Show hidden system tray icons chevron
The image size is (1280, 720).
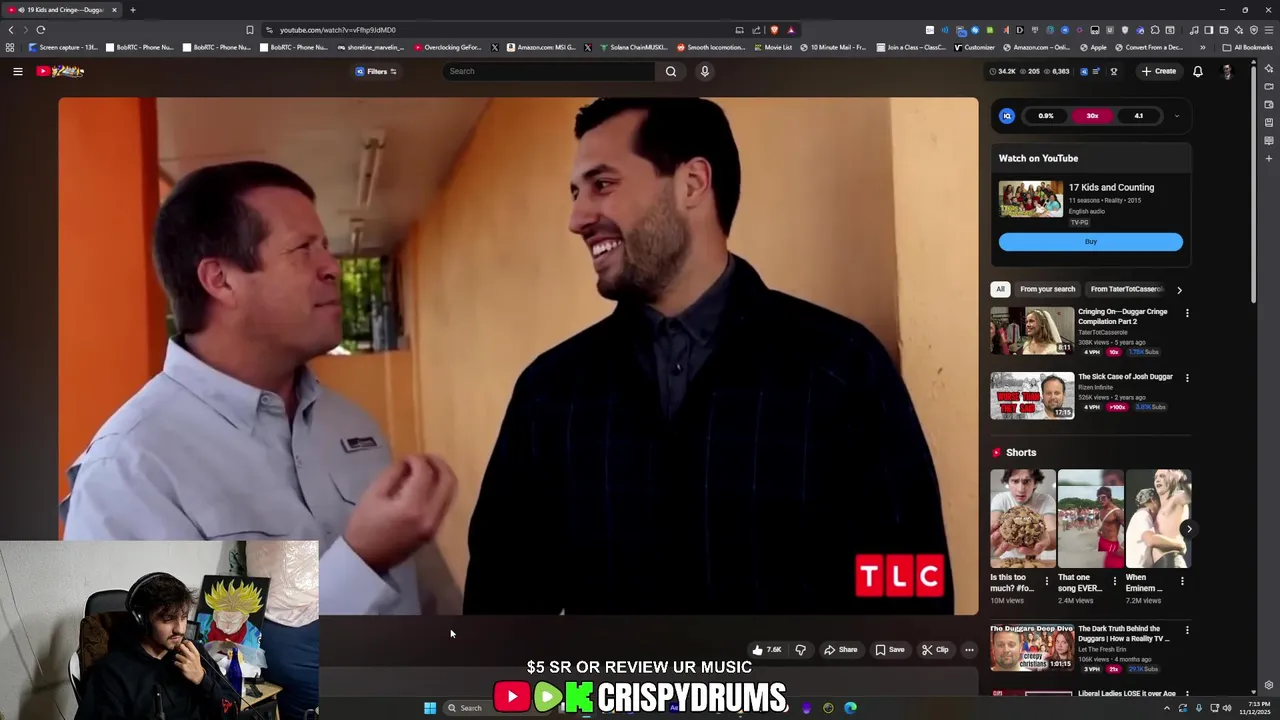click(1166, 708)
